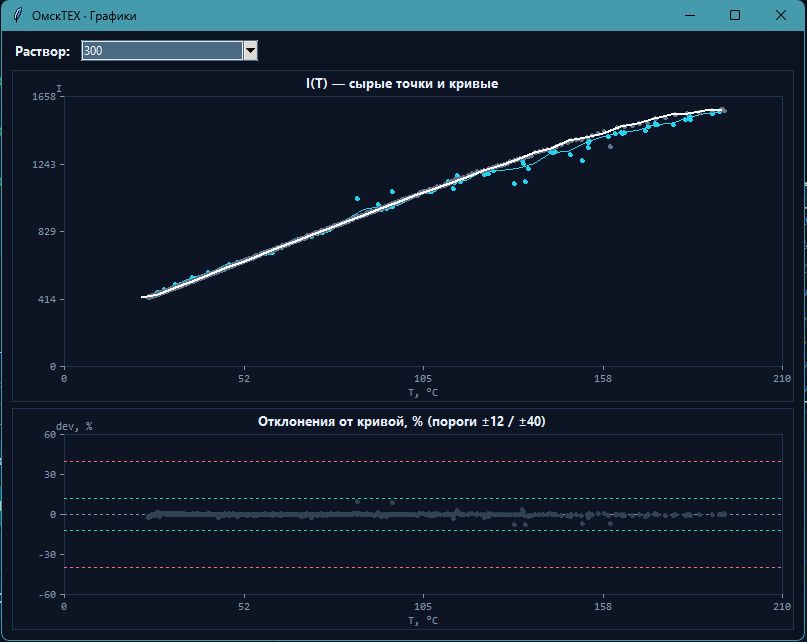The height and width of the screenshot is (642, 807).
Task: Click the "T, °C" label under the I(T) chart
Action: (x=423, y=393)
